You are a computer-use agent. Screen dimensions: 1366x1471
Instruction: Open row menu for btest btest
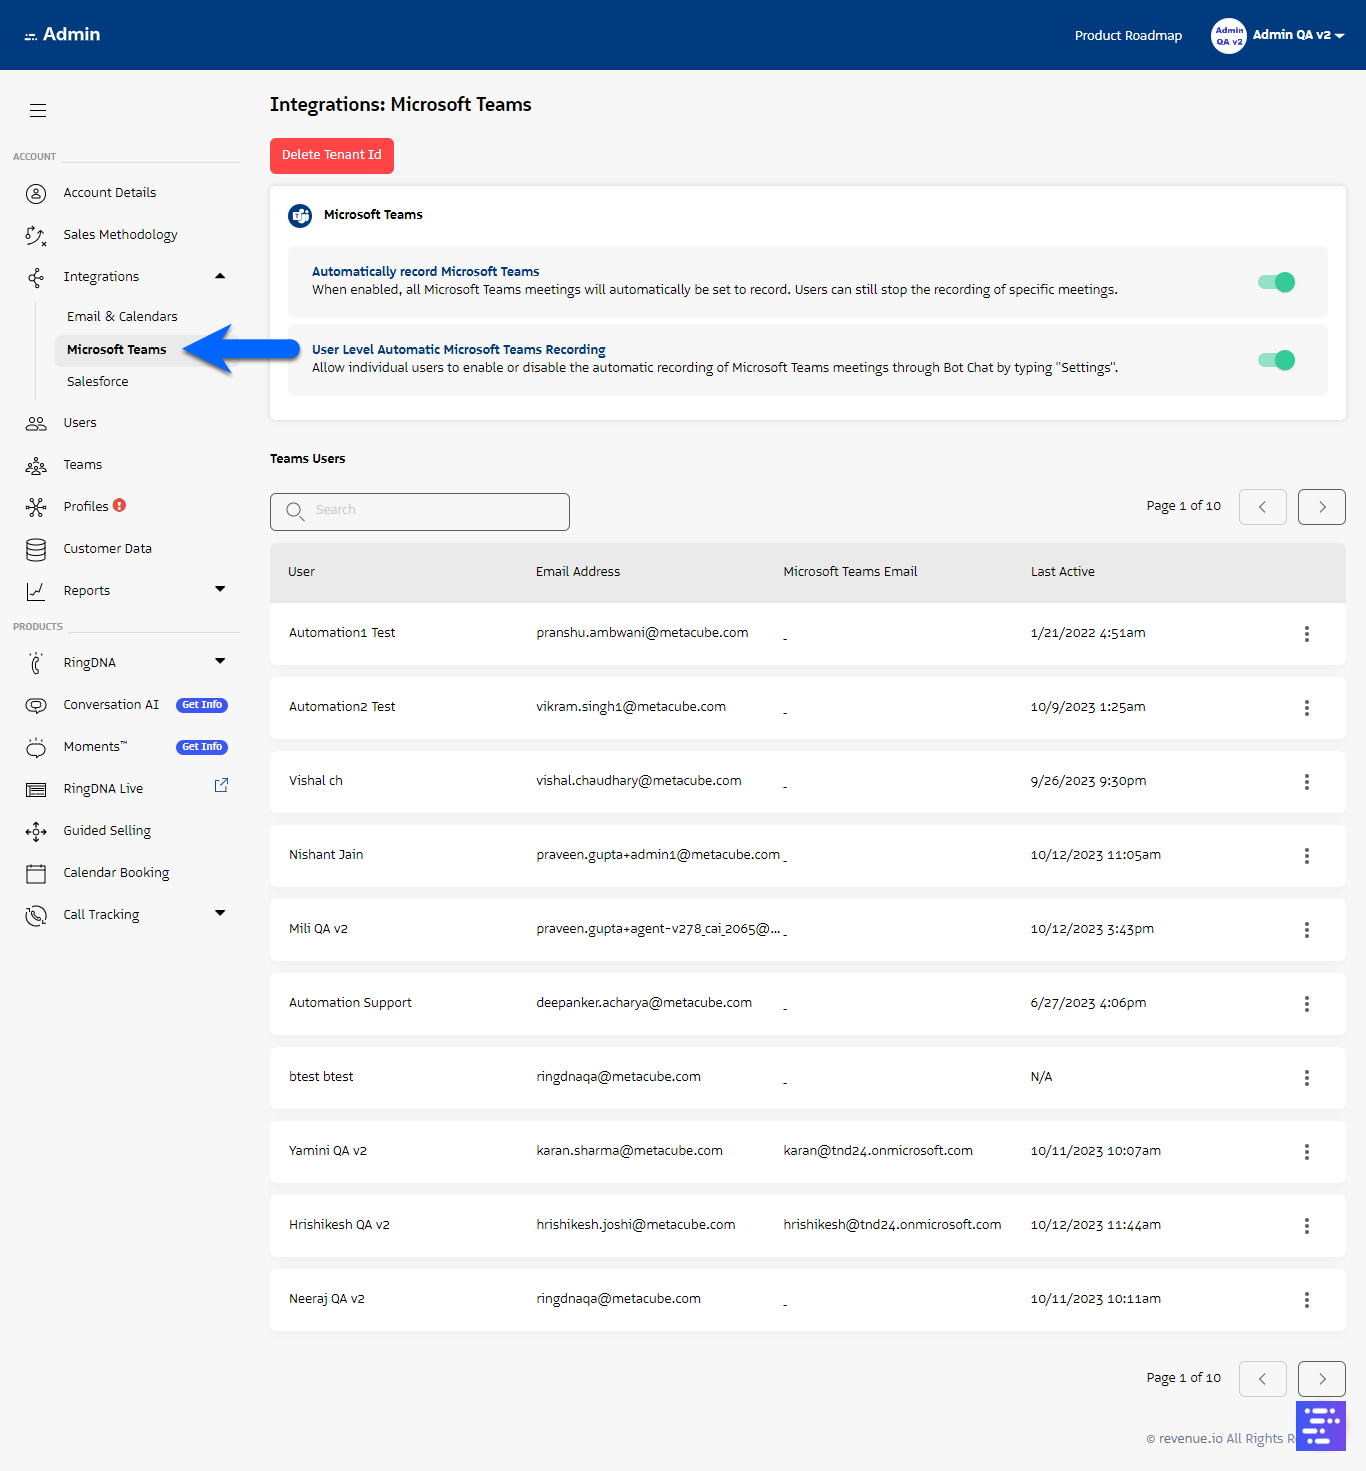(x=1307, y=1078)
